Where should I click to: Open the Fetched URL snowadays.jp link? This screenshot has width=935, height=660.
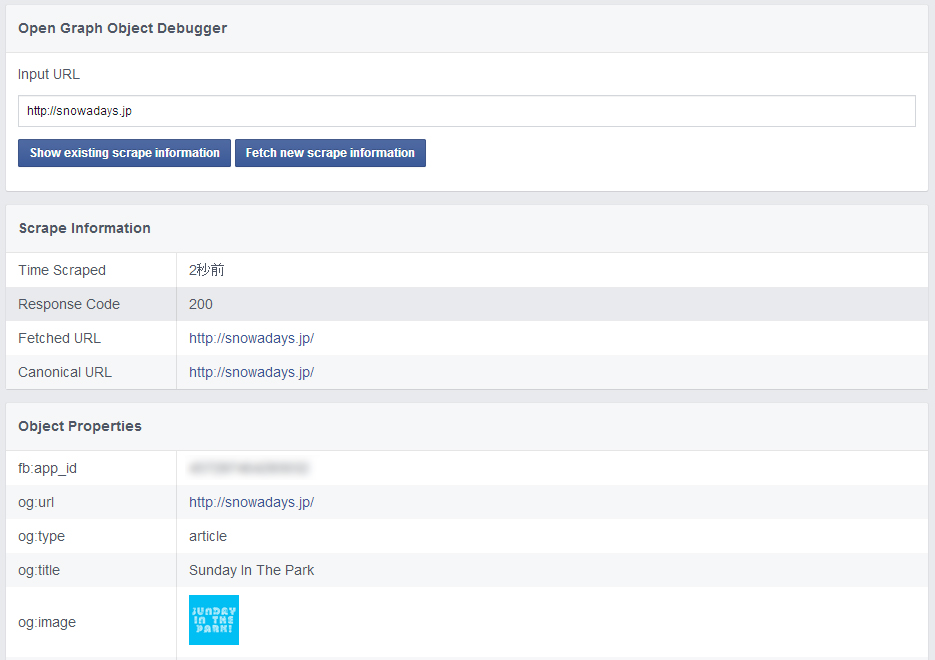[251, 338]
